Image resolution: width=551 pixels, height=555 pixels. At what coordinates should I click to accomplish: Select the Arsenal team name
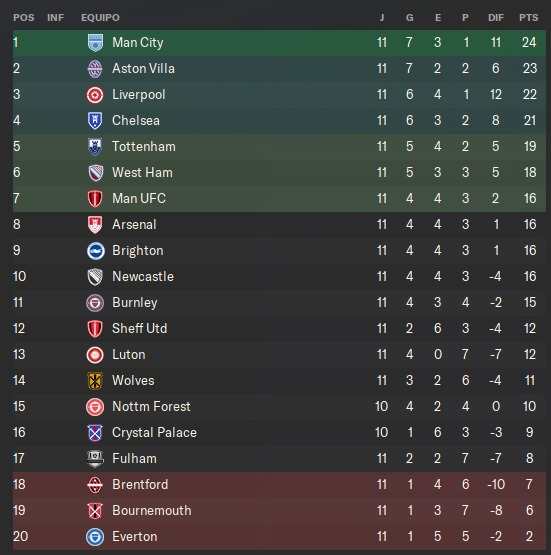pyautogui.click(x=134, y=224)
